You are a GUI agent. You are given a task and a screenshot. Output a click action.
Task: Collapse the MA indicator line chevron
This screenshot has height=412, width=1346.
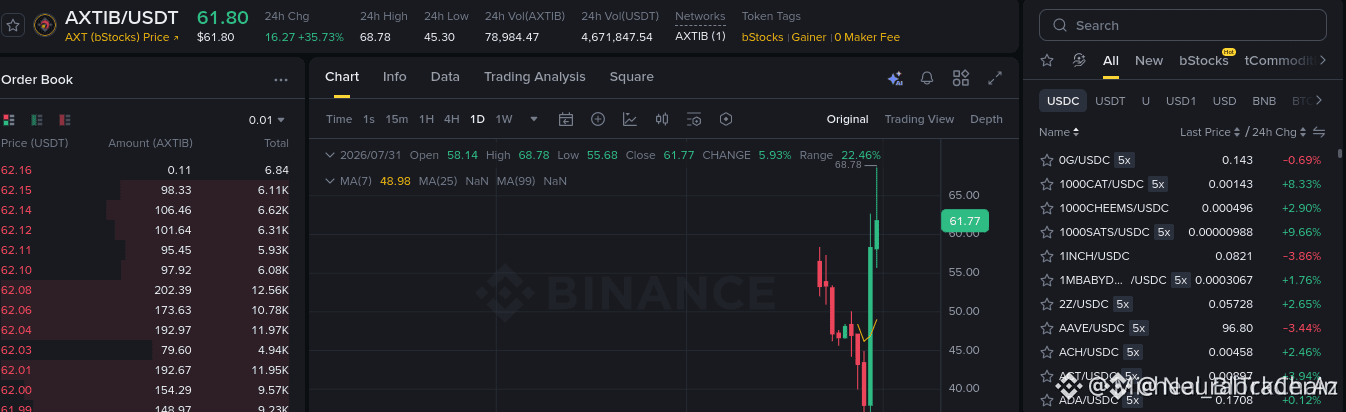(x=330, y=181)
